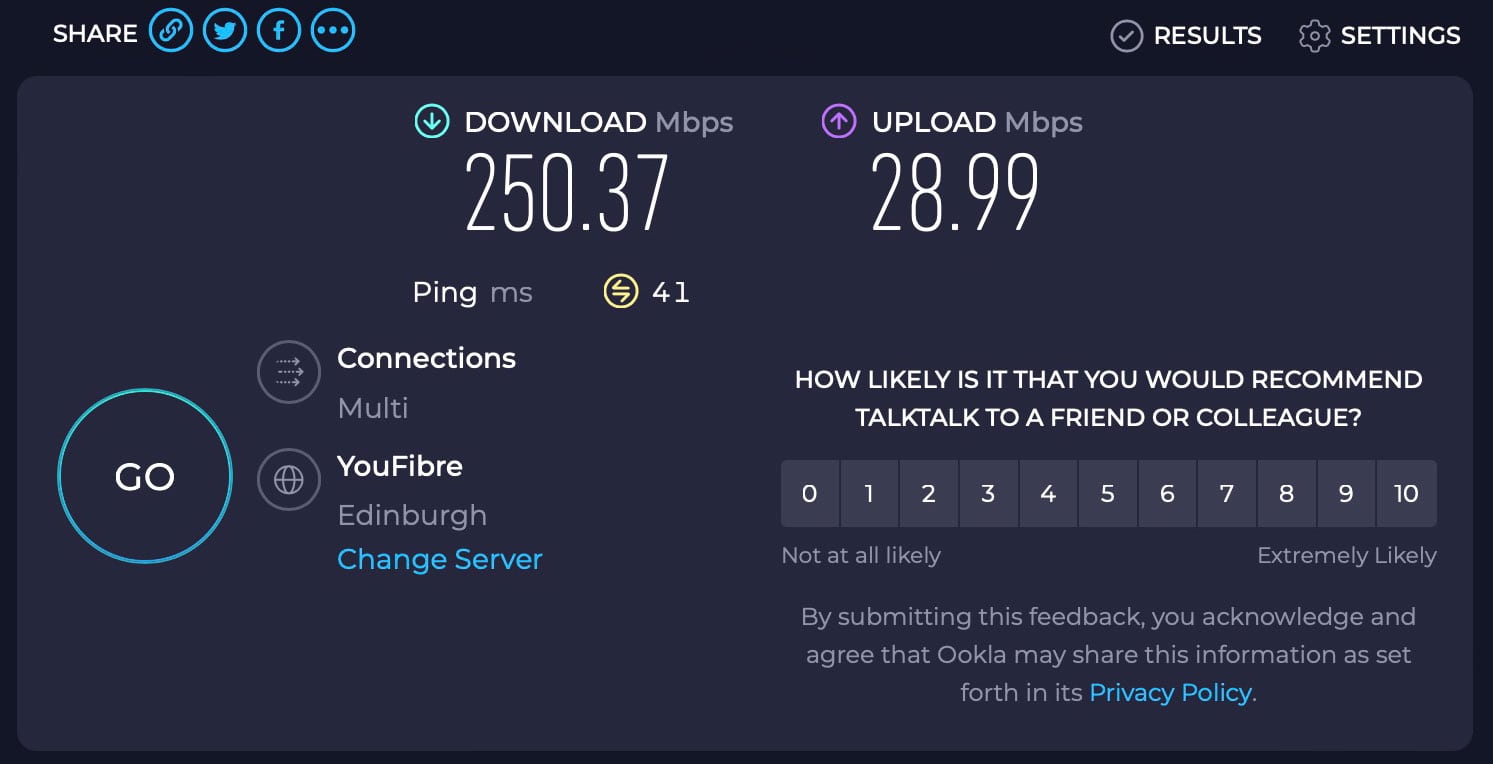The image size is (1493, 764).
Task: Click the upload arrow icon
Action: point(838,121)
